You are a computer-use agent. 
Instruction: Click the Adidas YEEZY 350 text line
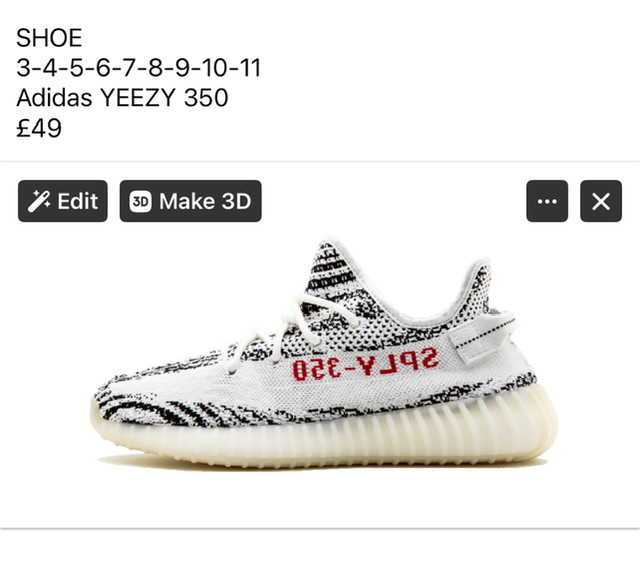pyautogui.click(x=122, y=98)
